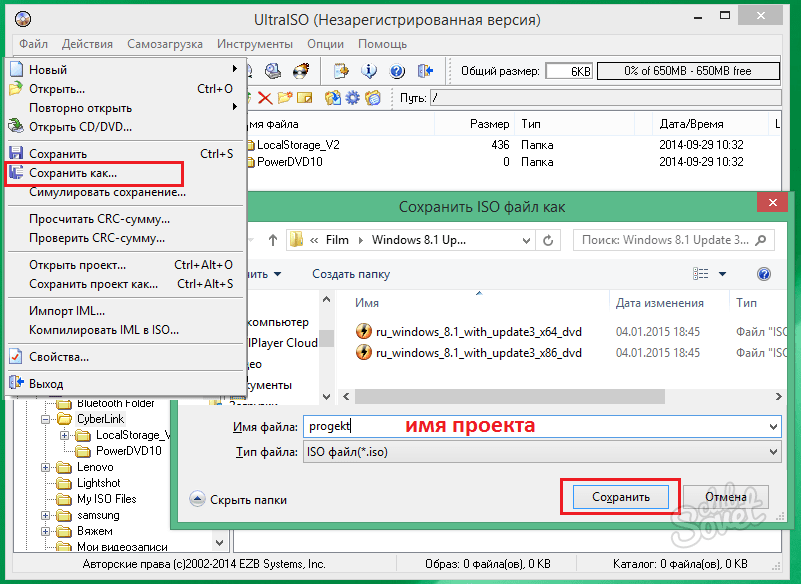Click the blue gear settings icon
The image size is (801, 584).
pos(352,98)
